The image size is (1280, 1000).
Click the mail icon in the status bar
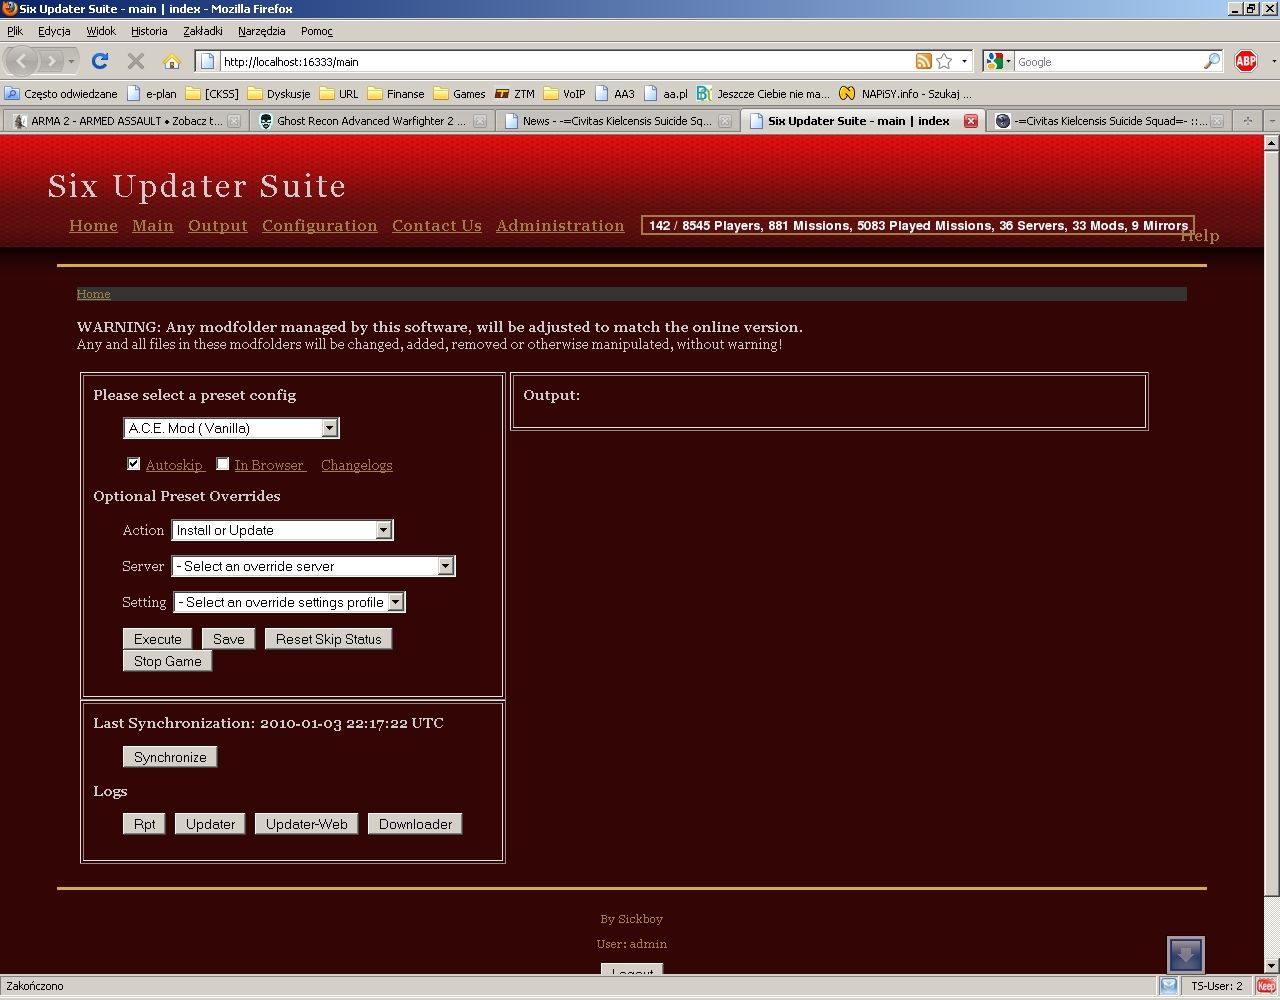(x=1168, y=986)
